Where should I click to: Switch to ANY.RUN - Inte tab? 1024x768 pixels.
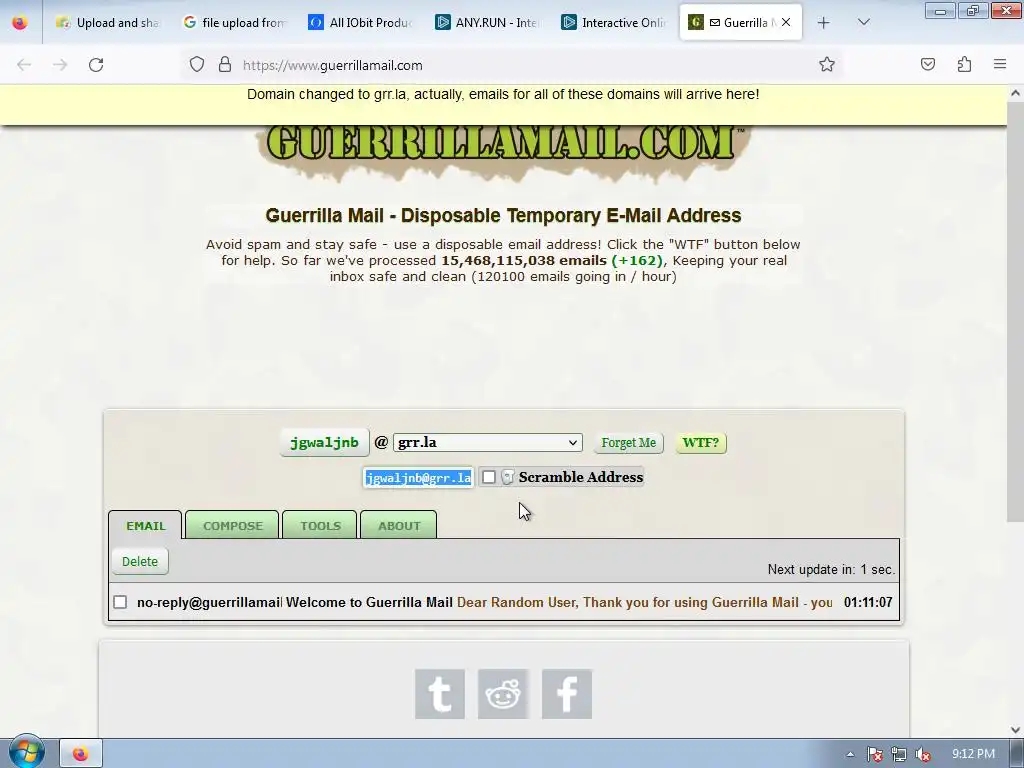point(487,23)
